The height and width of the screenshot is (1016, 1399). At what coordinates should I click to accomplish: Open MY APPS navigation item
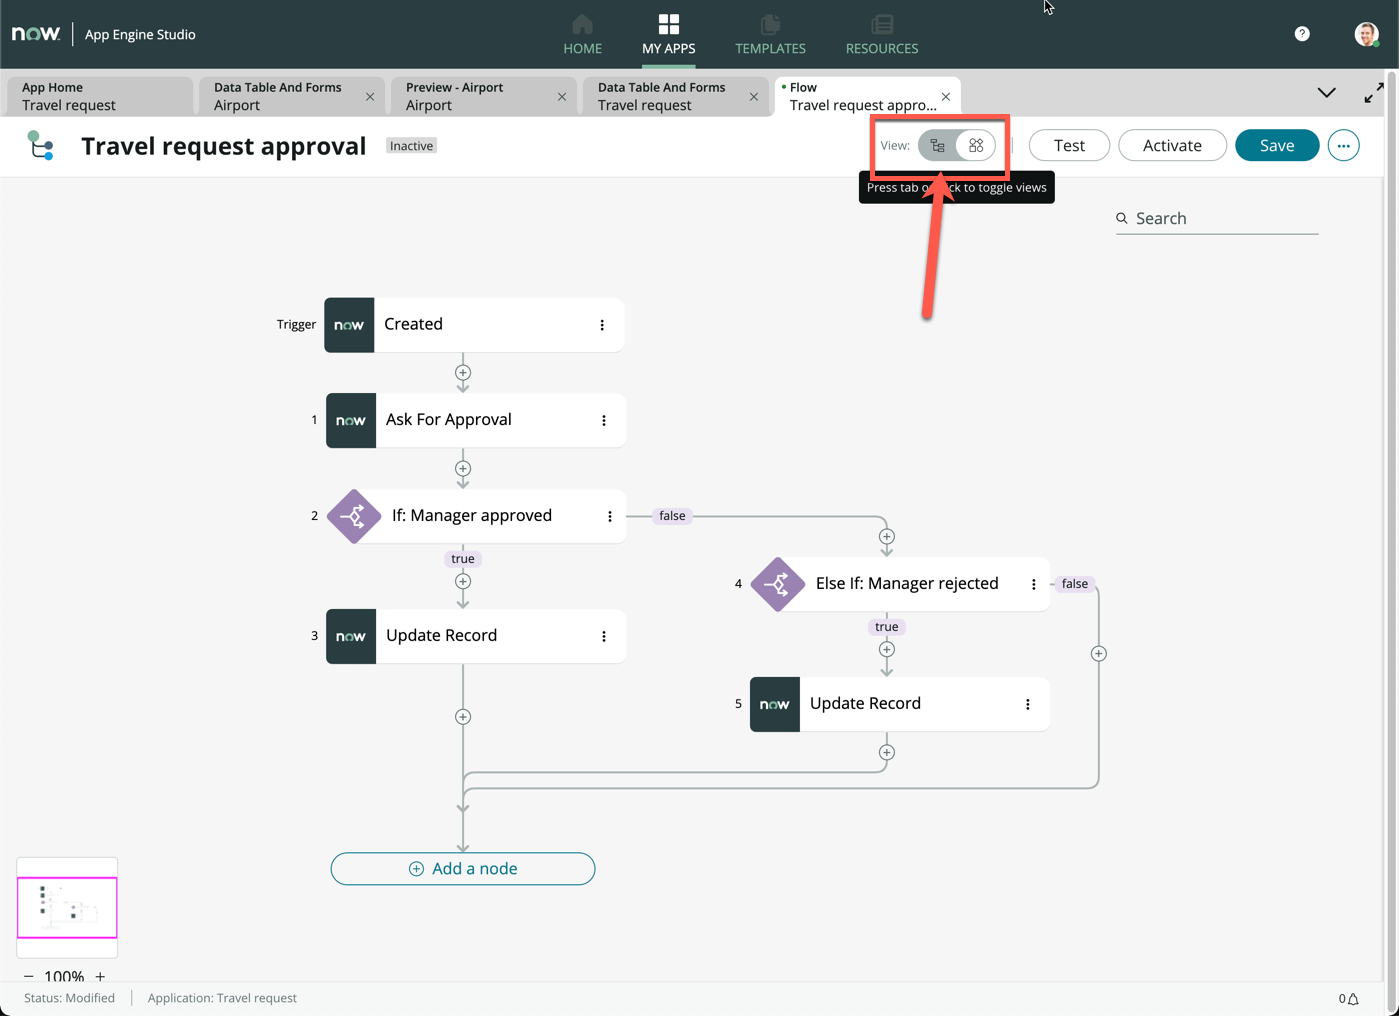pyautogui.click(x=668, y=35)
